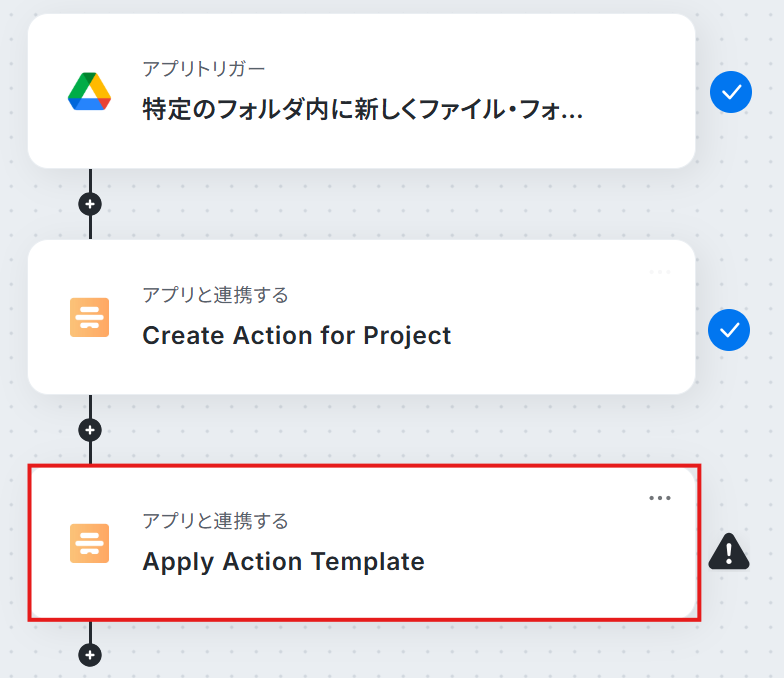Click the blue checkmark beside Create Action for Project

point(729,330)
